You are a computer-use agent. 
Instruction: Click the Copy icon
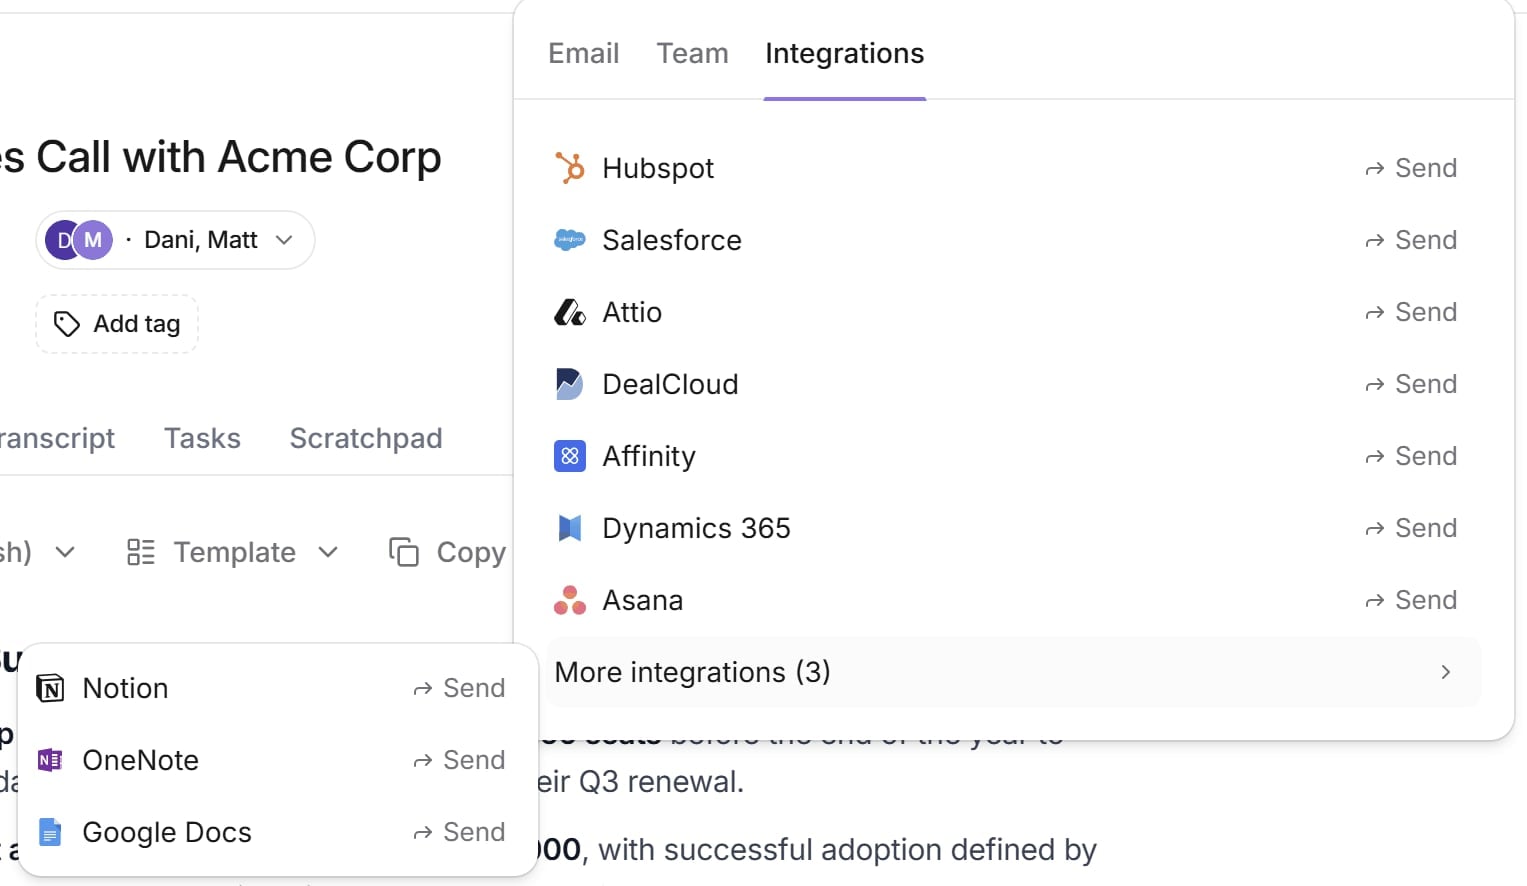(x=404, y=552)
